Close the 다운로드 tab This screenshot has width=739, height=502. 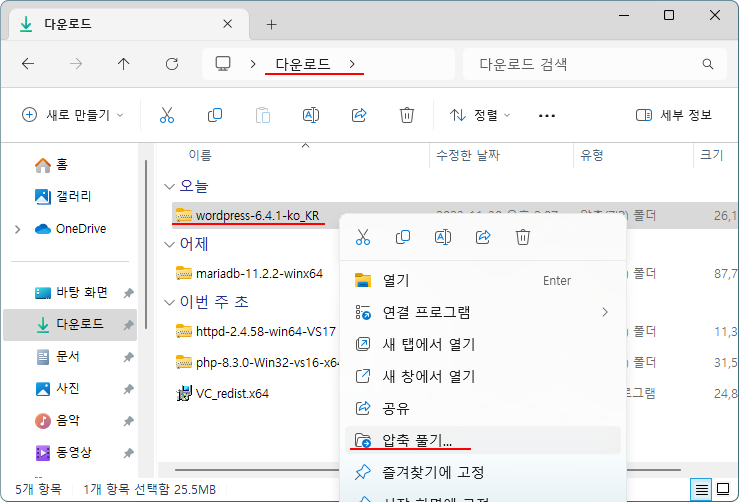228,24
